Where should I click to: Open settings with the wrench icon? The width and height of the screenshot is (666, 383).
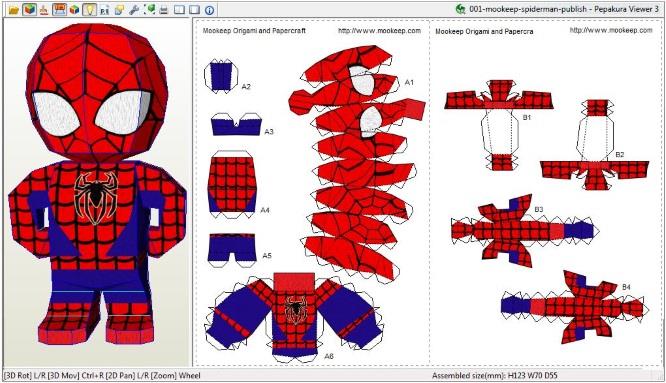click(x=134, y=9)
